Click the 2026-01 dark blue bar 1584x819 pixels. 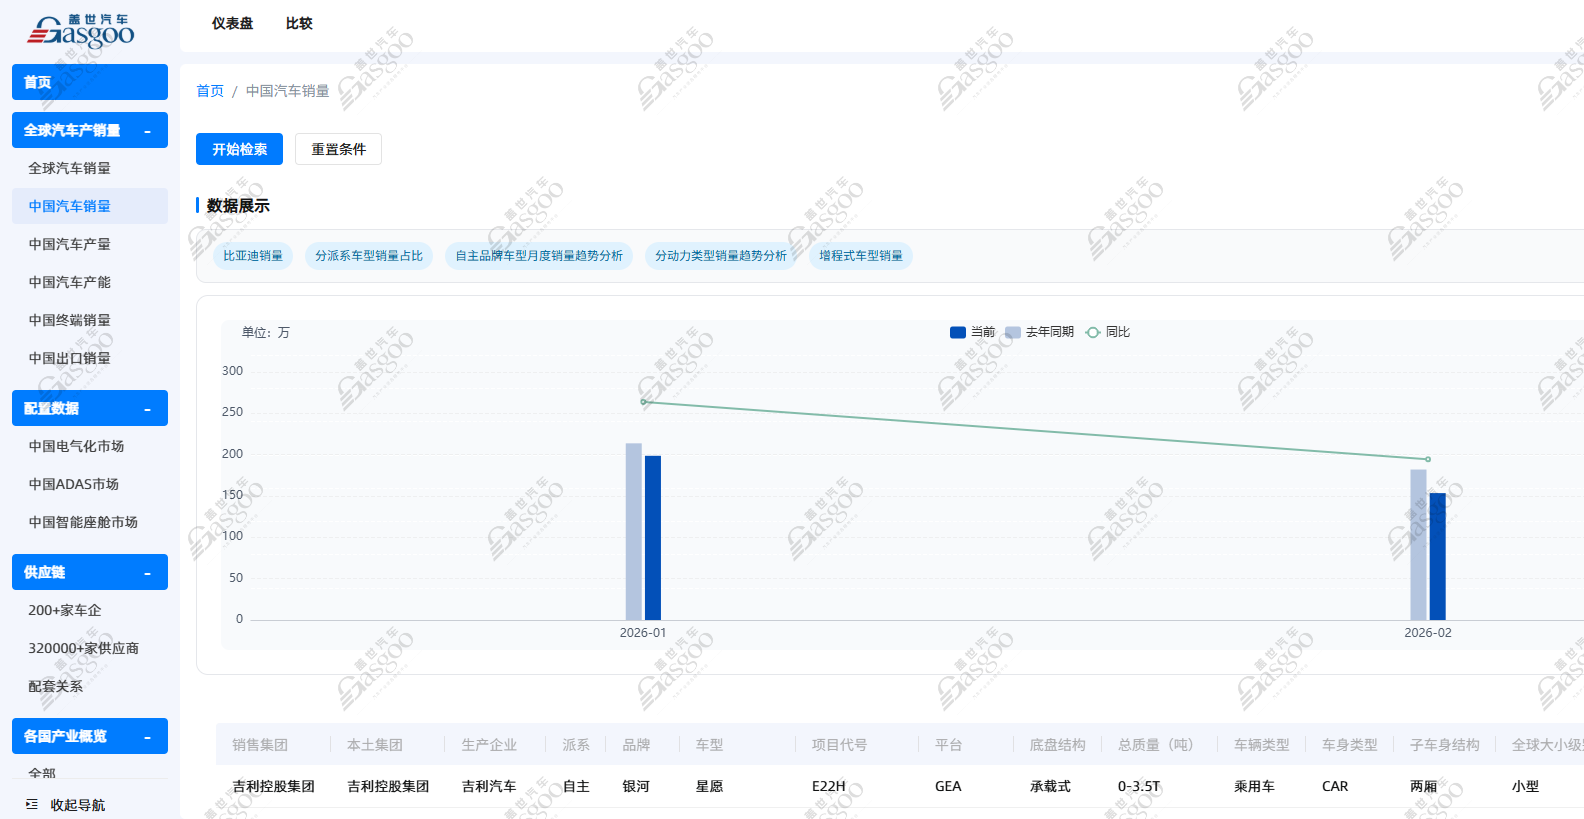coord(653,538)
